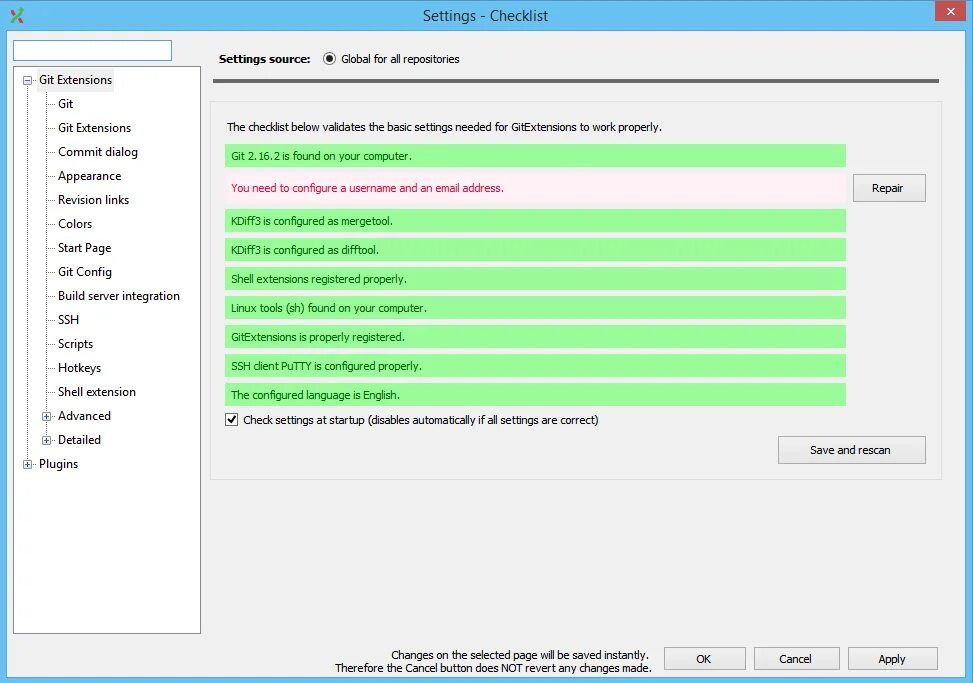Viewport: 973px width, 683px height.
Task: Click the OK button
Action: (x=704, y=659)
